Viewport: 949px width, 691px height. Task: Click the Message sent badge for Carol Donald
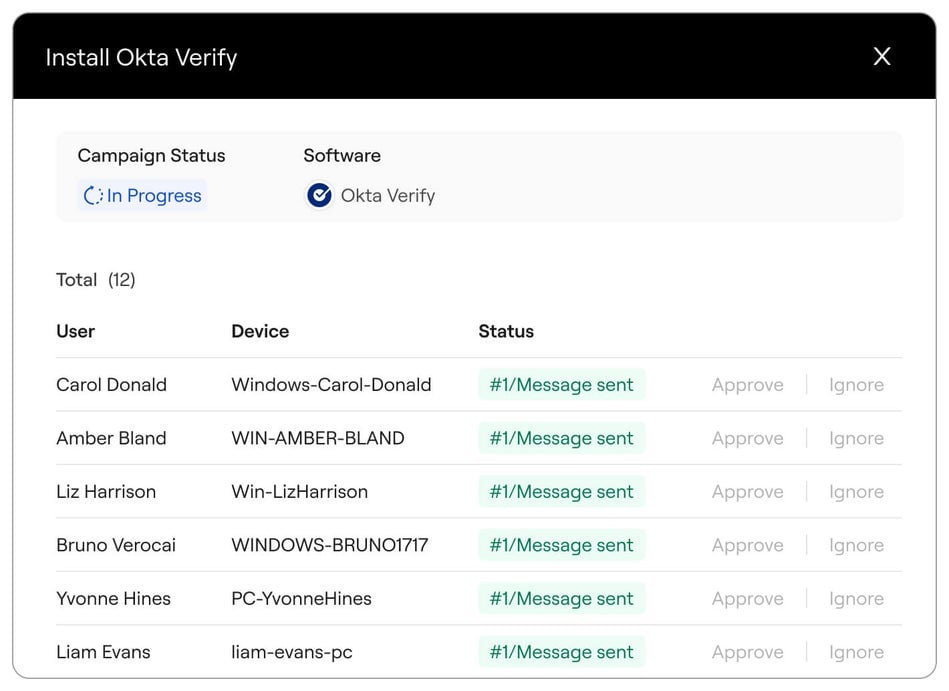tap(561, 384)
